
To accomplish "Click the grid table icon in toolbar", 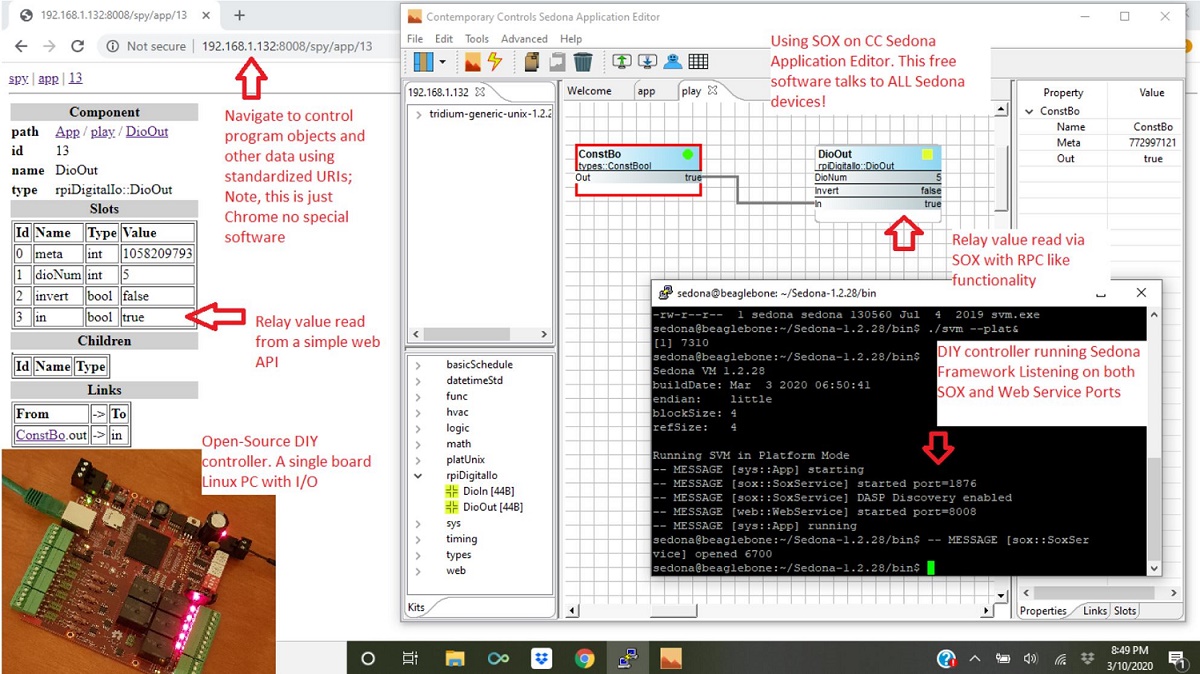I will 698,62.
